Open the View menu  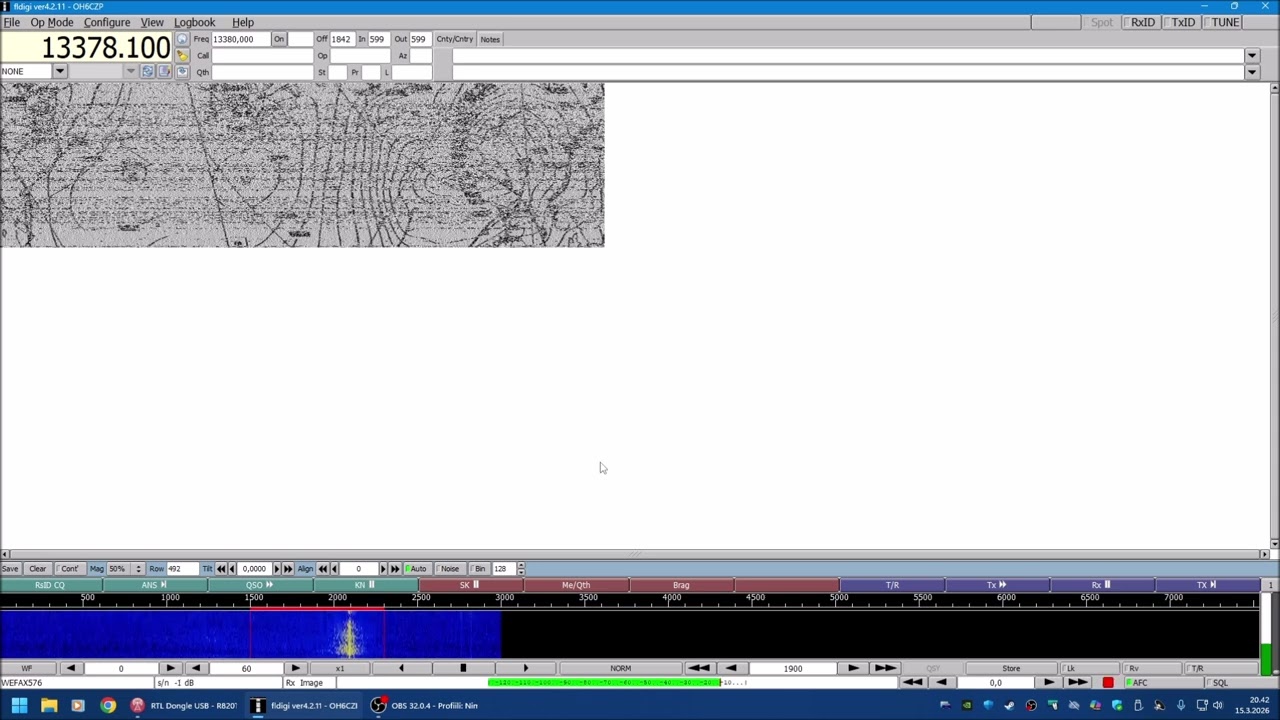point(152,22)
